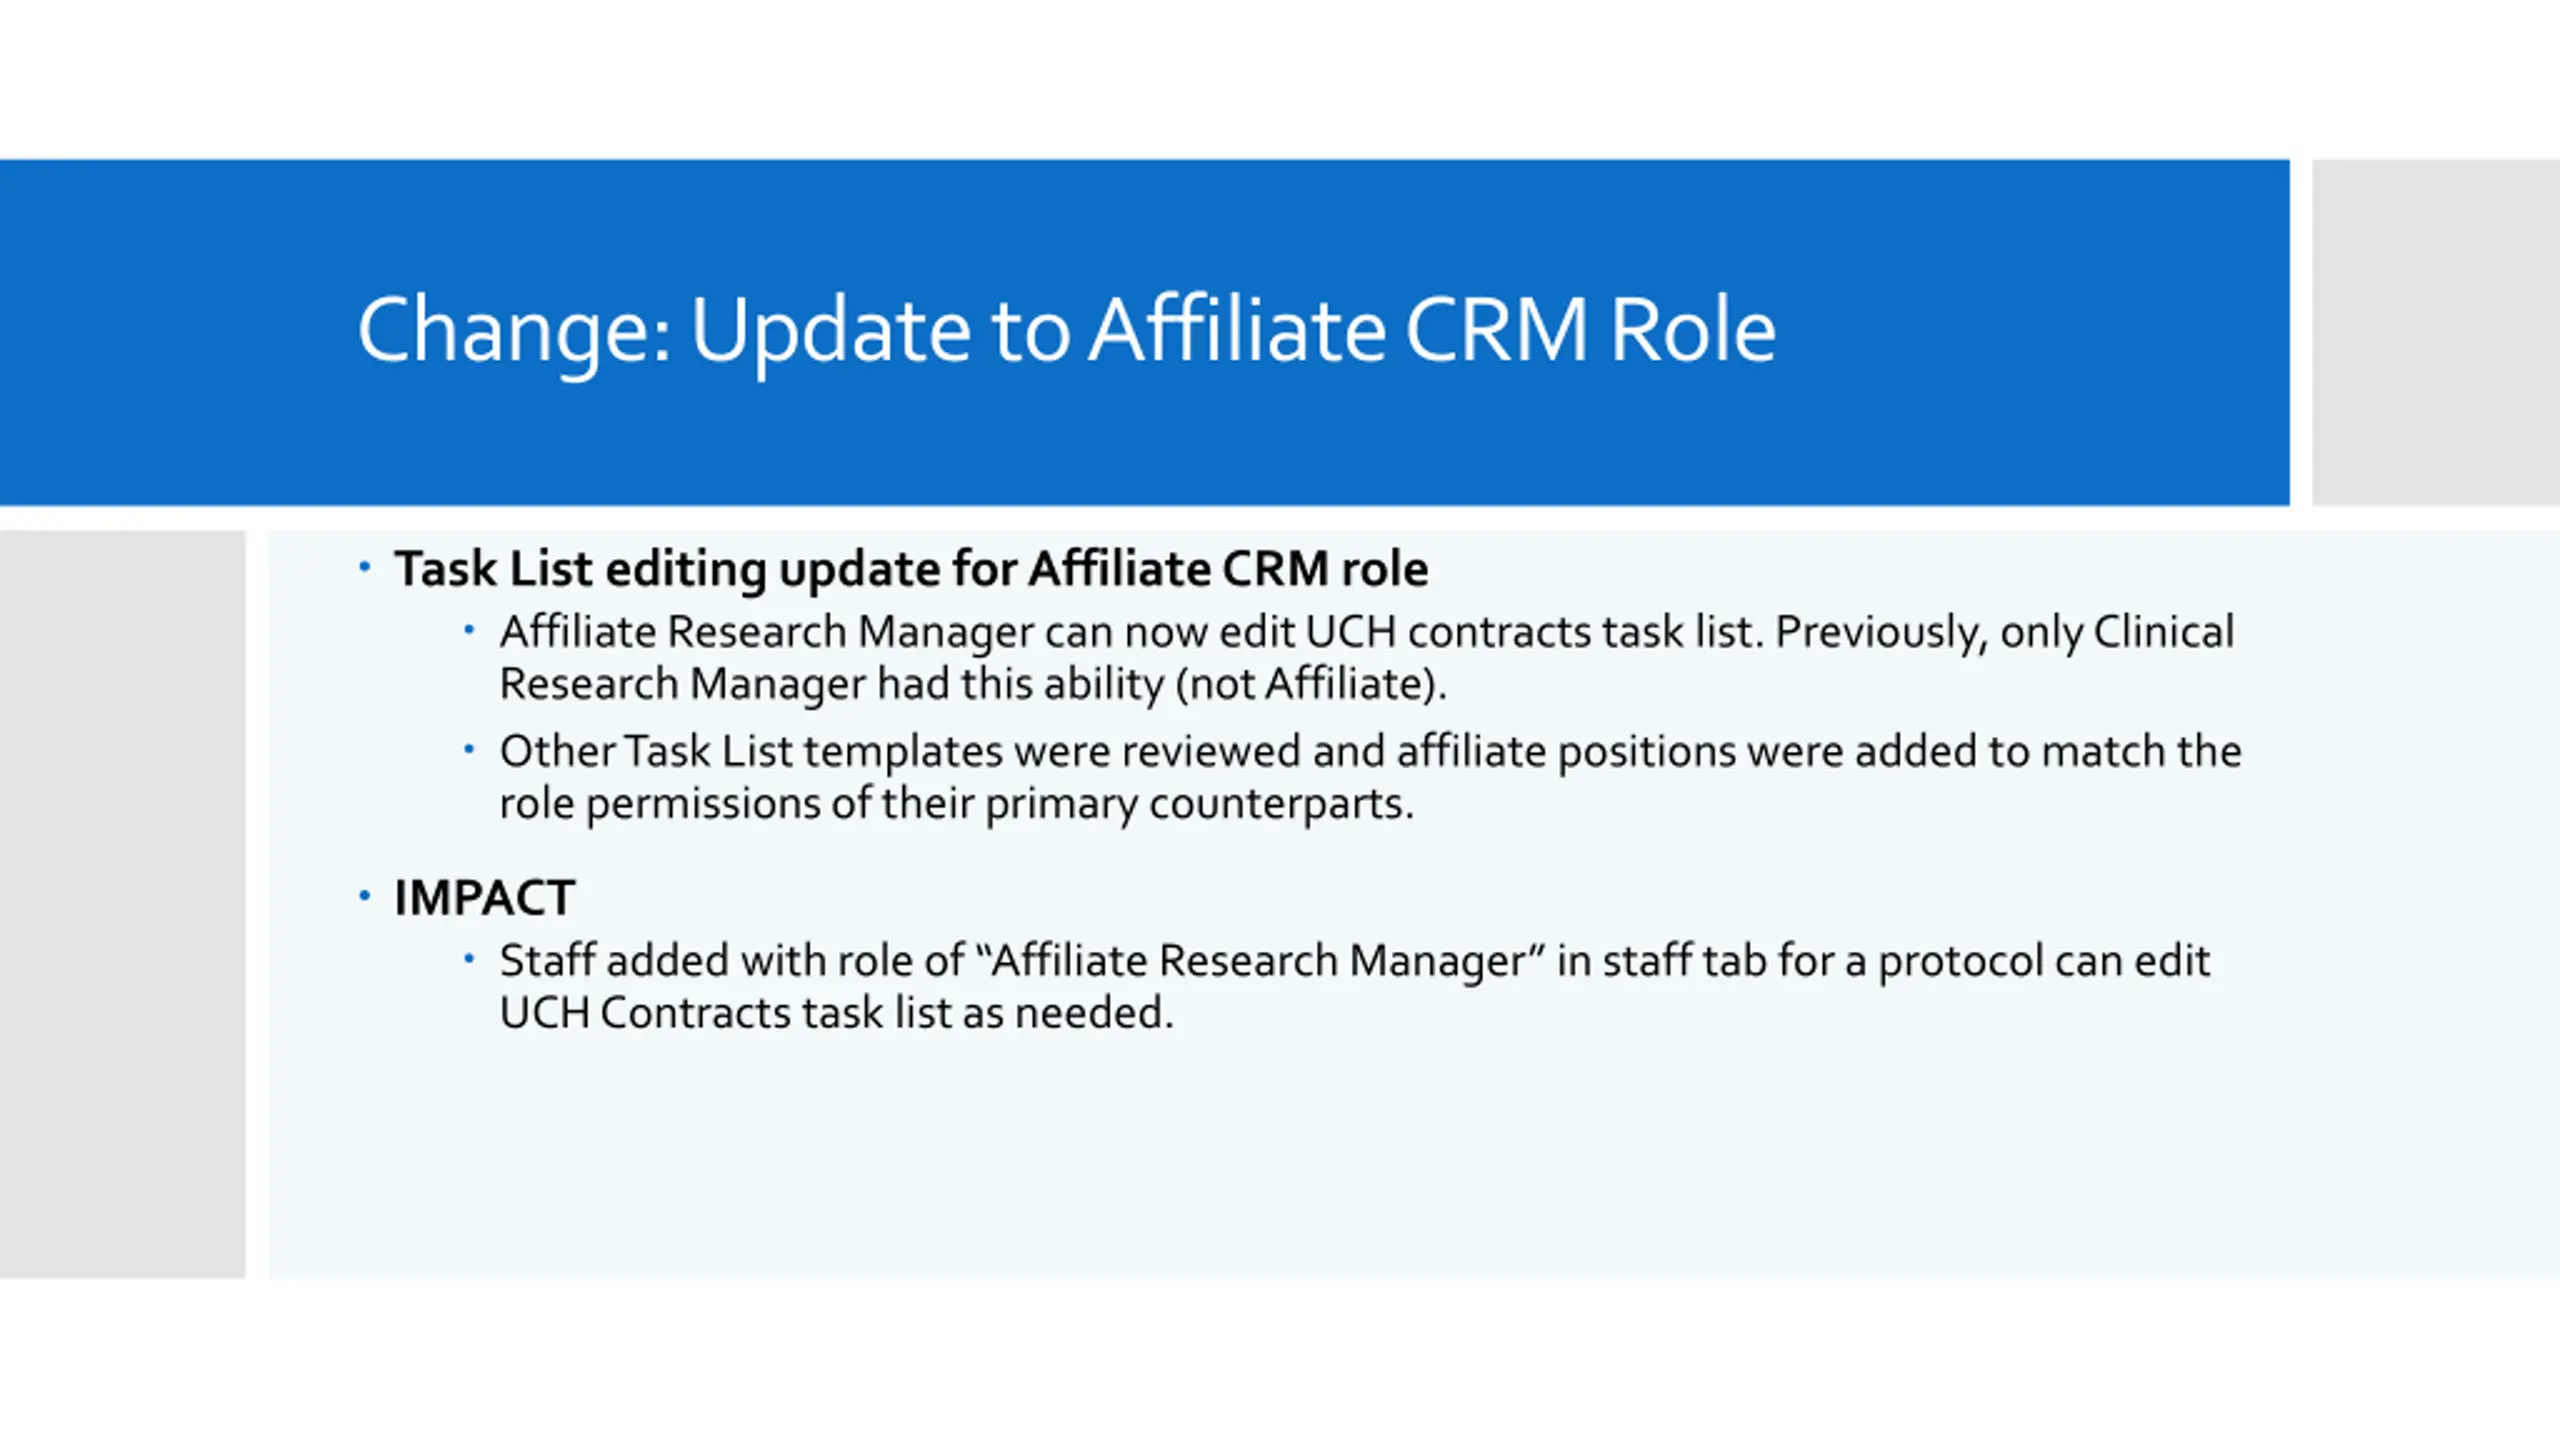The image size is (2560, 1440).
Task: Click the slide title 'Change: Update to Affiliate CRM Role'
Action: (1066, 332)
